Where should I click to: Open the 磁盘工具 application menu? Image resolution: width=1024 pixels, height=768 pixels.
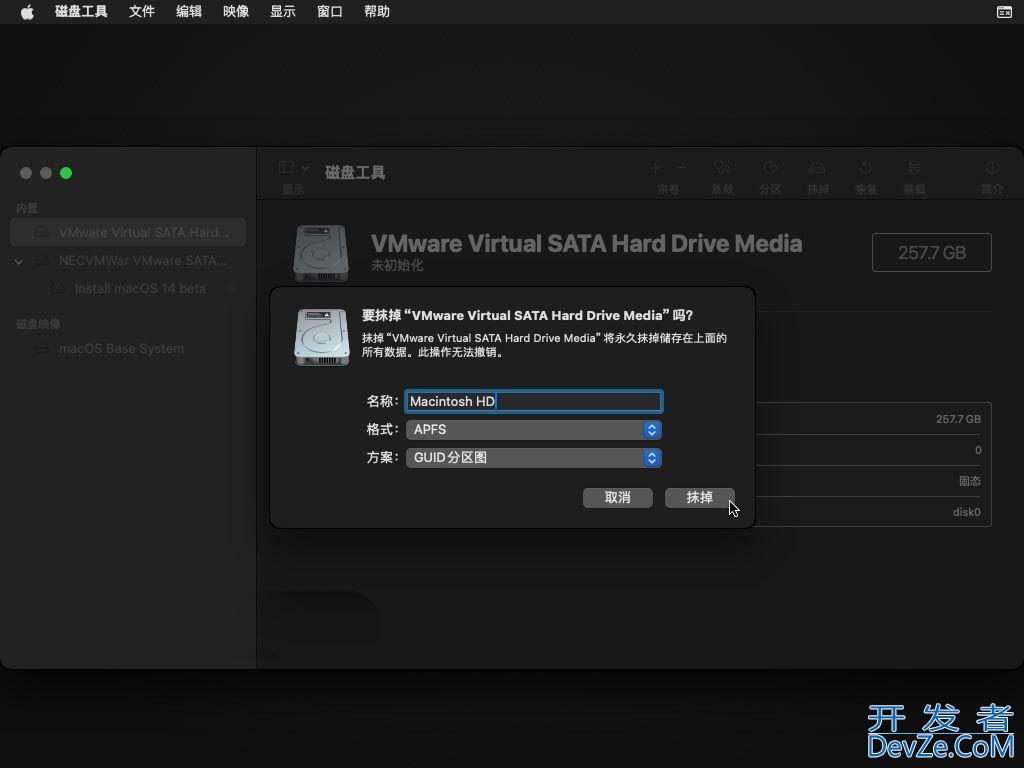click(x=81, y=12)
